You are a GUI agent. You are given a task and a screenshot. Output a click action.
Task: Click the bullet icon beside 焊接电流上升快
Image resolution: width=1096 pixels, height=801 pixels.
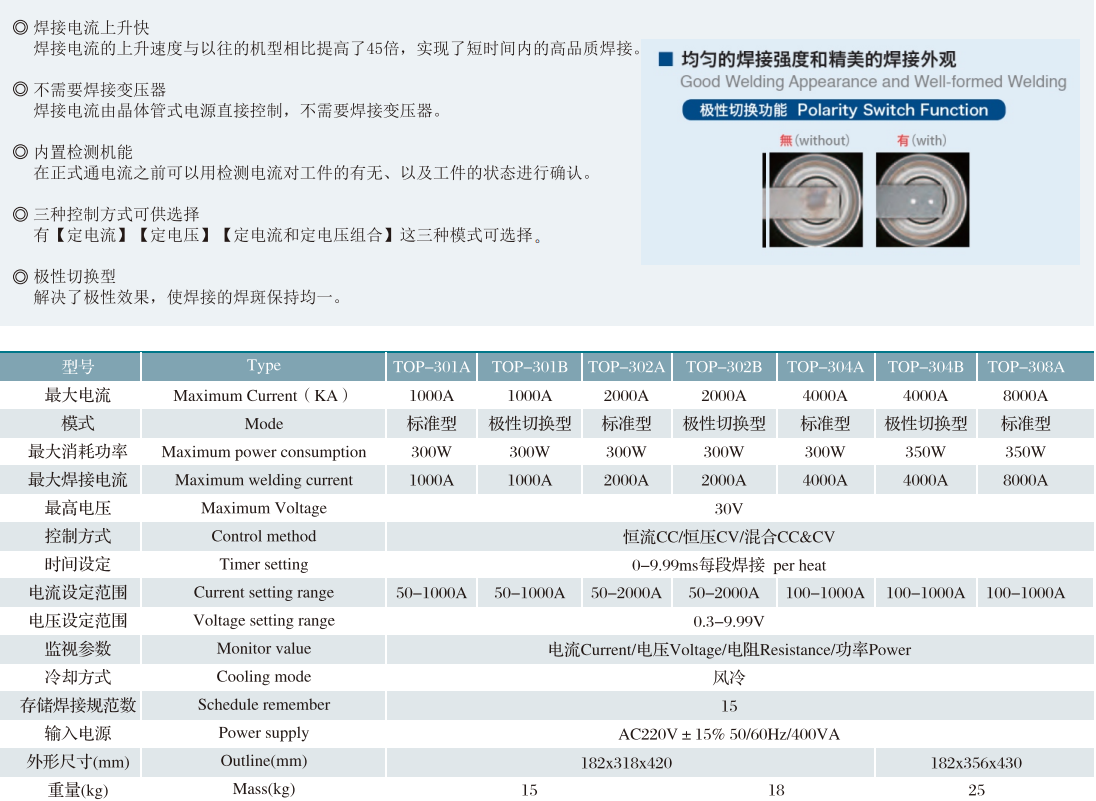[x=20, y=28]
